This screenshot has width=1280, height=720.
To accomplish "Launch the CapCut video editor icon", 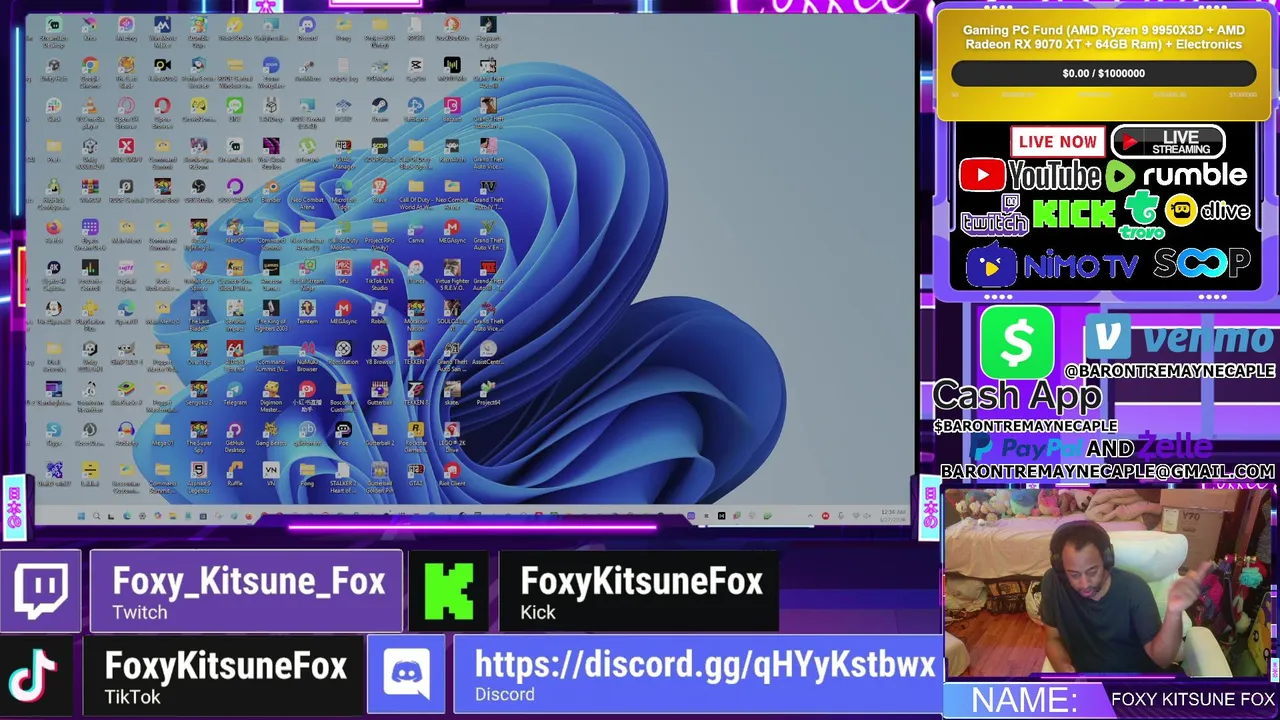I will [416, 65].
